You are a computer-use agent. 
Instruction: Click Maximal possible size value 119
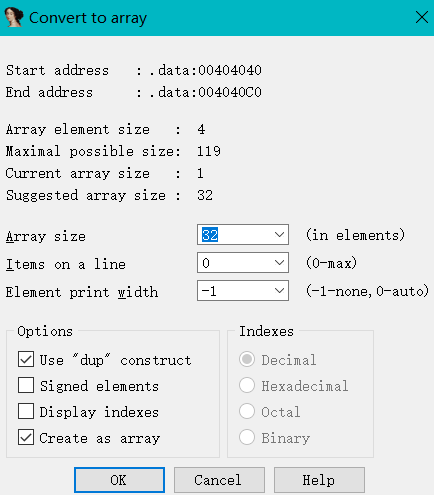point(209,151)
